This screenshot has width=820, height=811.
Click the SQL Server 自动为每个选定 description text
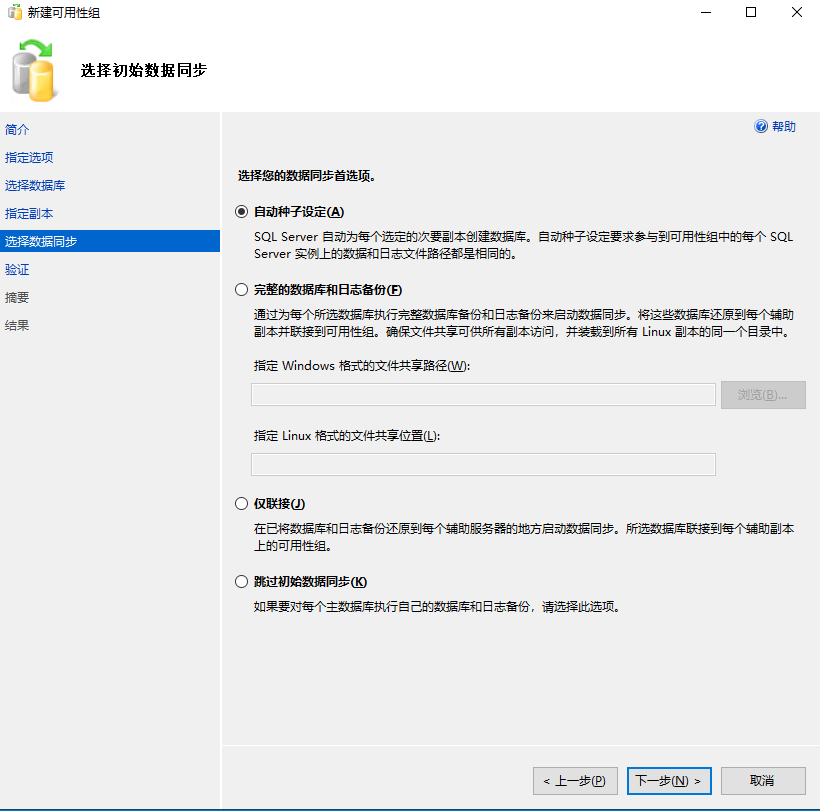point(523,245)
